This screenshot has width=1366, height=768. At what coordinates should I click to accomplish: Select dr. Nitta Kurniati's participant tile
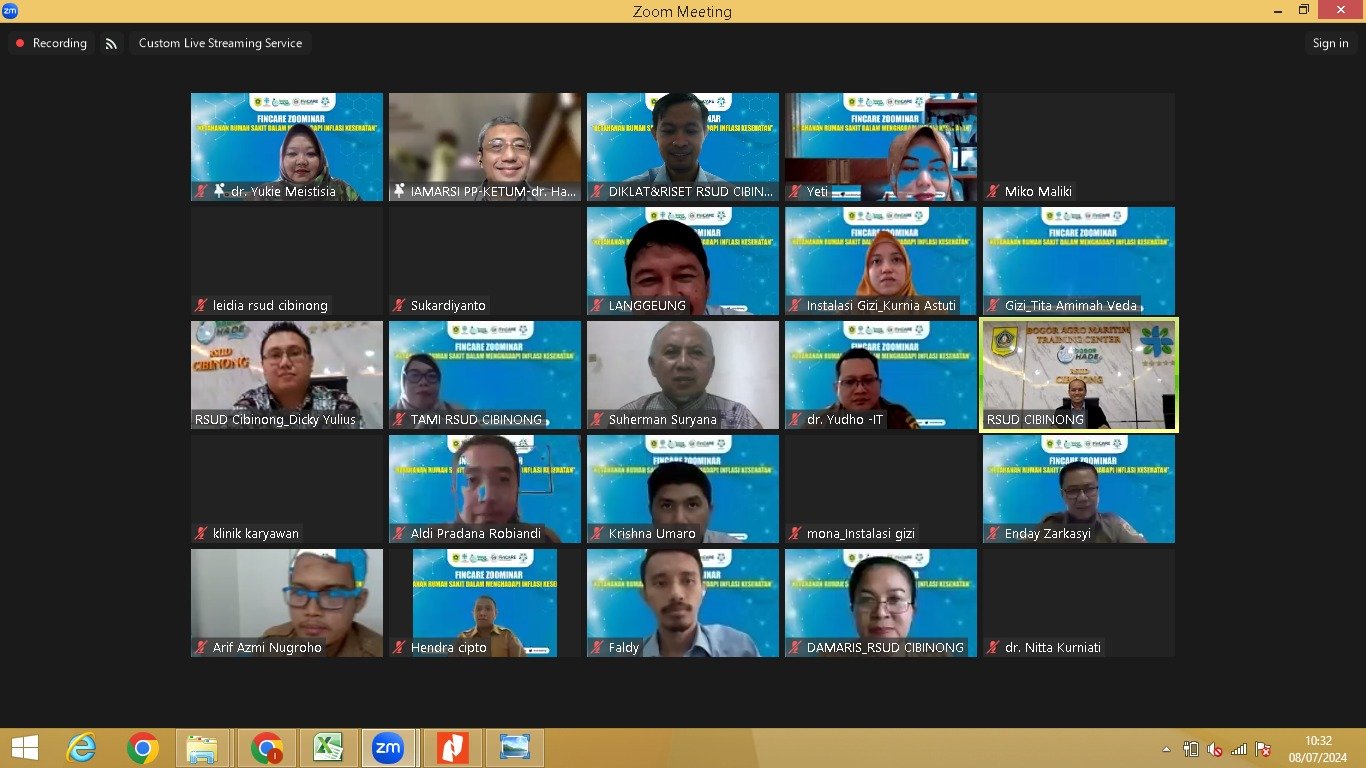pyautogui.click(x=1078, y=602)
